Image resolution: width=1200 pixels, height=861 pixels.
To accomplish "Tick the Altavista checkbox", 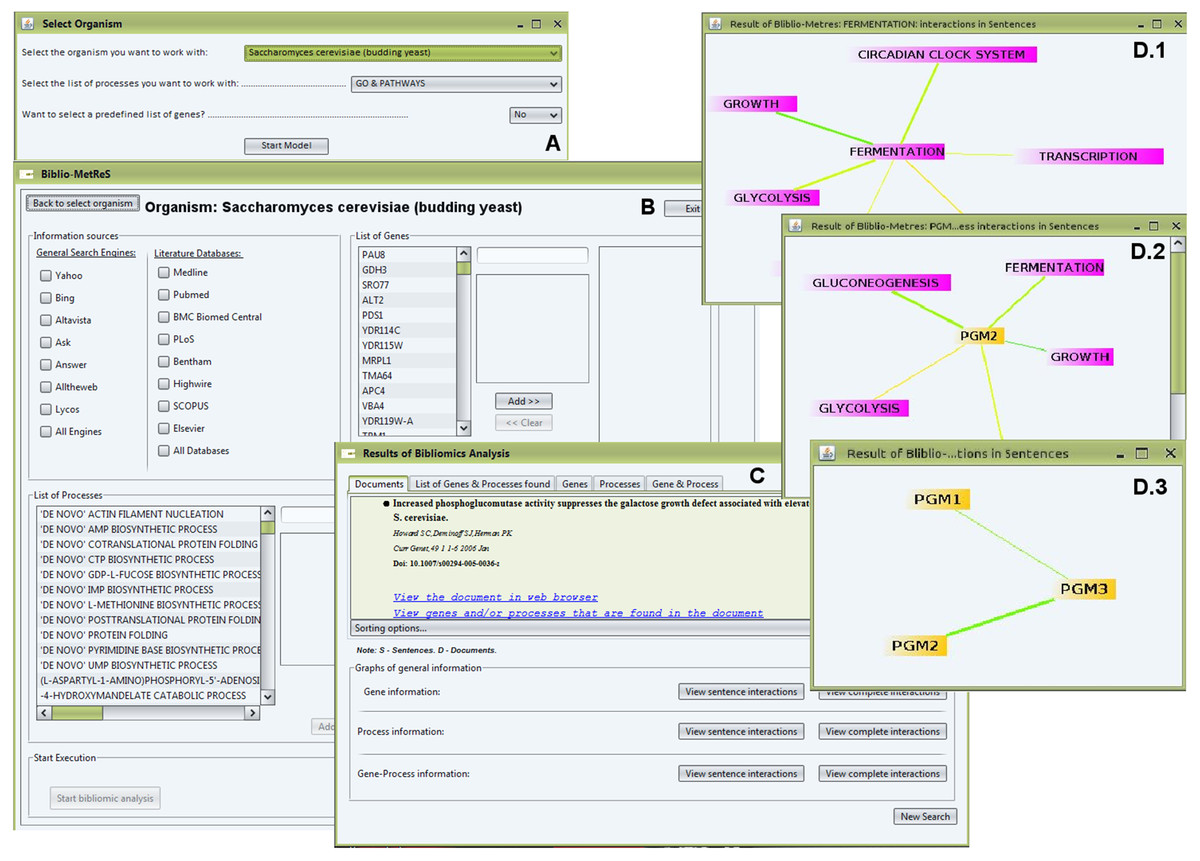I will [46, 320].
